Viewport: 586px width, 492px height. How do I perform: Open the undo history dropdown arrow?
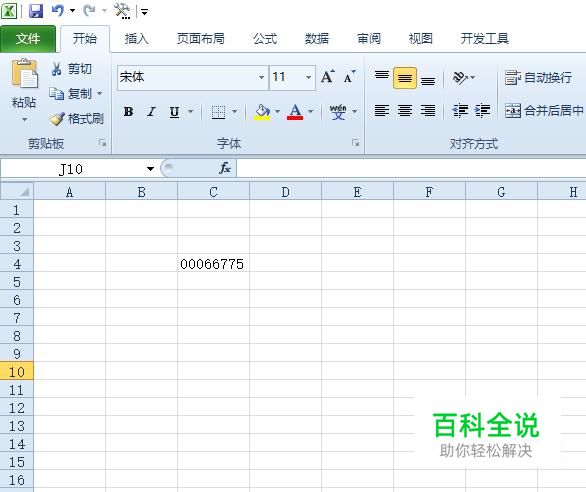73,11
